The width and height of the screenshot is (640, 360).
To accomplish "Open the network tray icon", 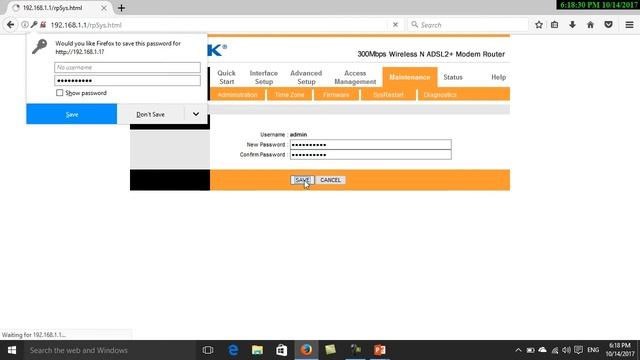I will pyautogui.click(x=555, y=350).
